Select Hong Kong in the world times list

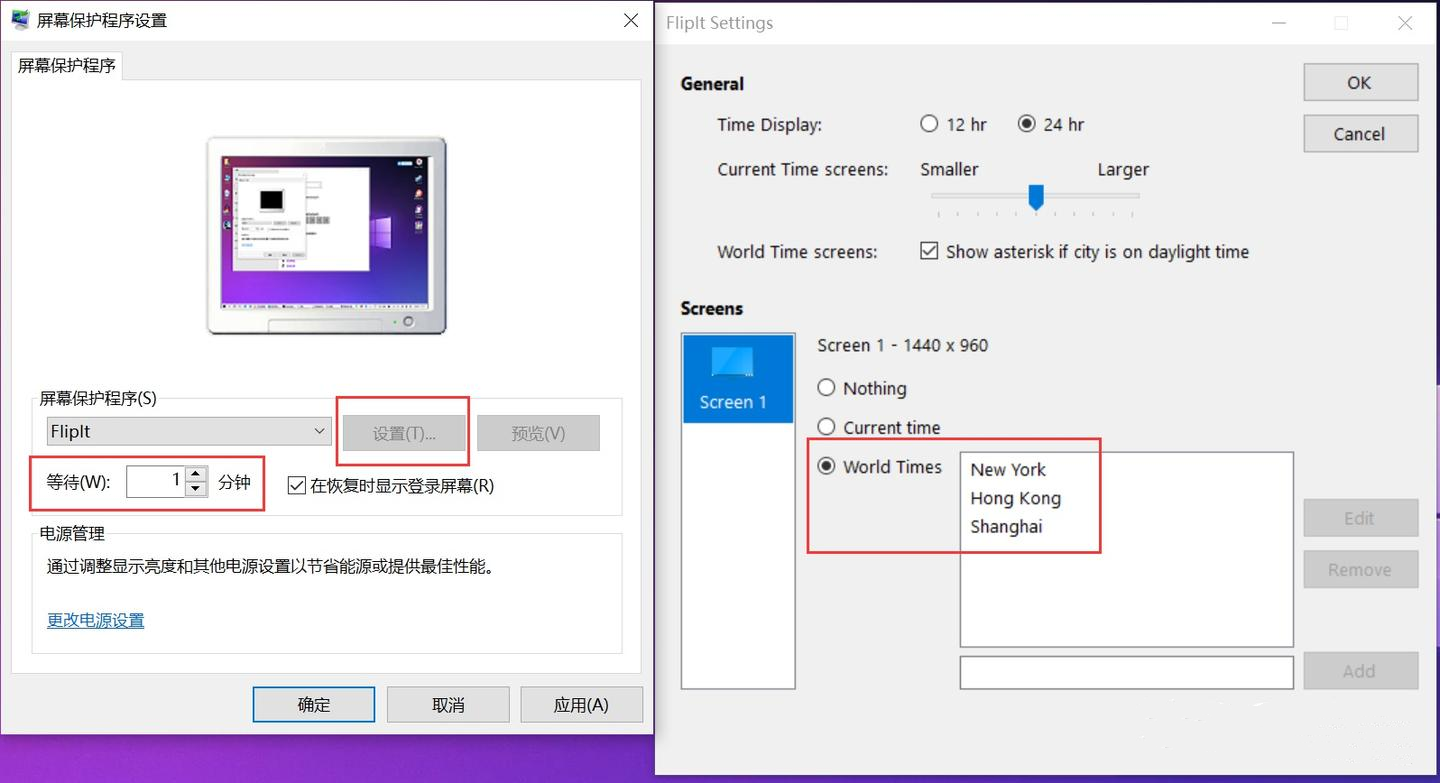click(x=1015, y=498)
